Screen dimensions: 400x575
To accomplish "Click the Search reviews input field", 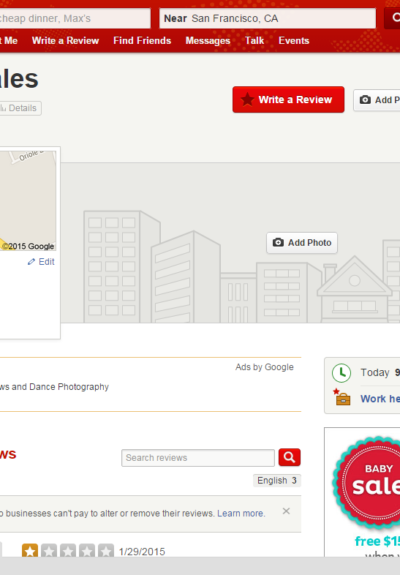I will pyautogui.click(x=198, y=458).
